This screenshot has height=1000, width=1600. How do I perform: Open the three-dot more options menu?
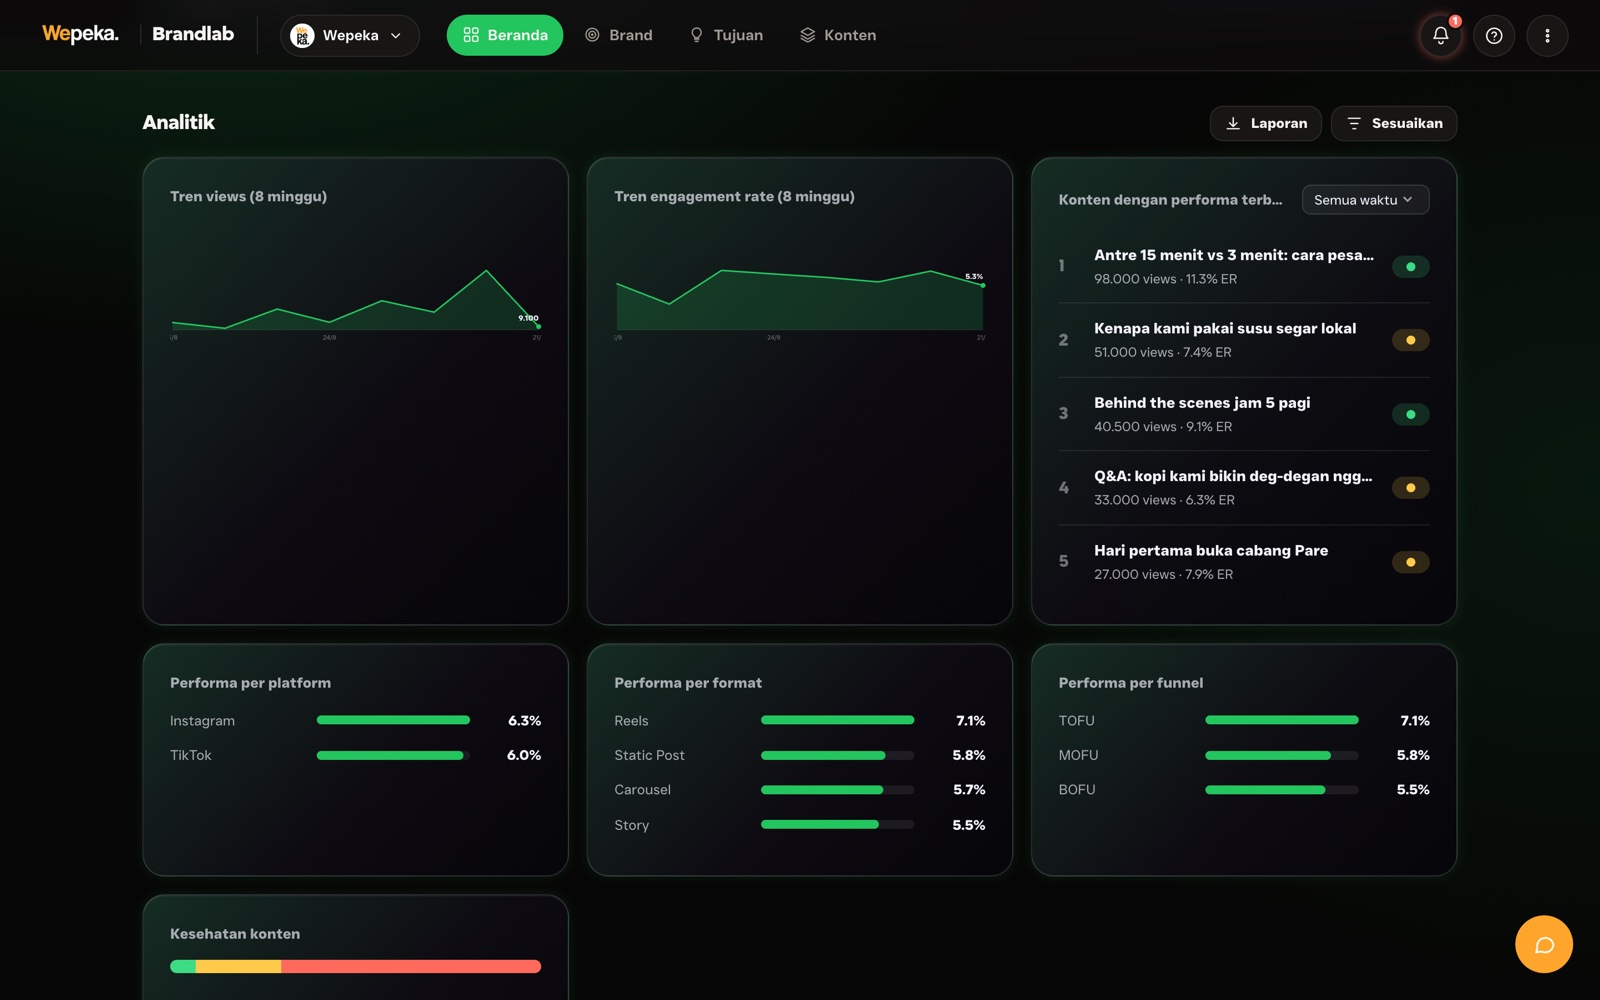click(1547, 36)
